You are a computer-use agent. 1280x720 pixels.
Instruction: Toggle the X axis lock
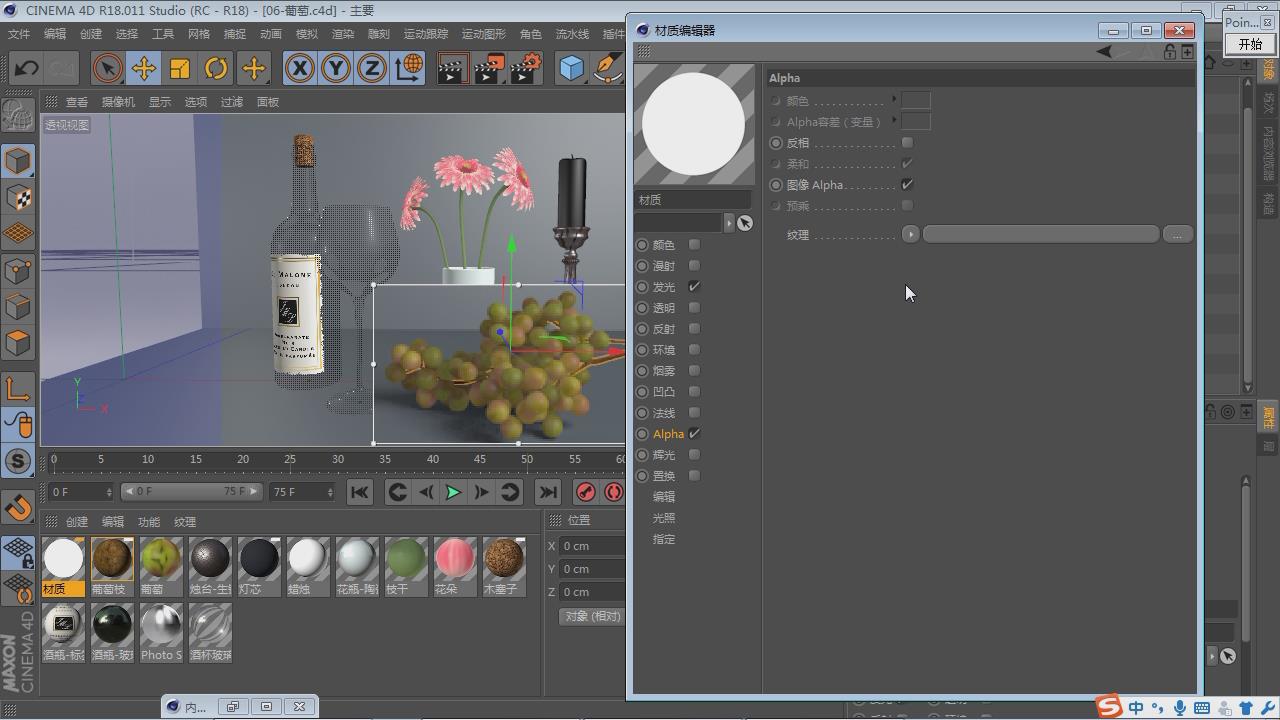pos(299,68)
